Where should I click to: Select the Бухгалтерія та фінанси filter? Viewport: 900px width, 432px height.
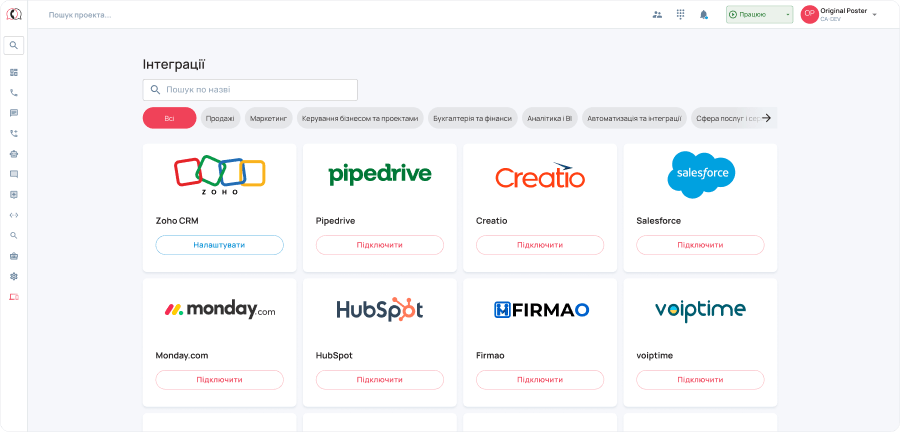click(473, 118)
